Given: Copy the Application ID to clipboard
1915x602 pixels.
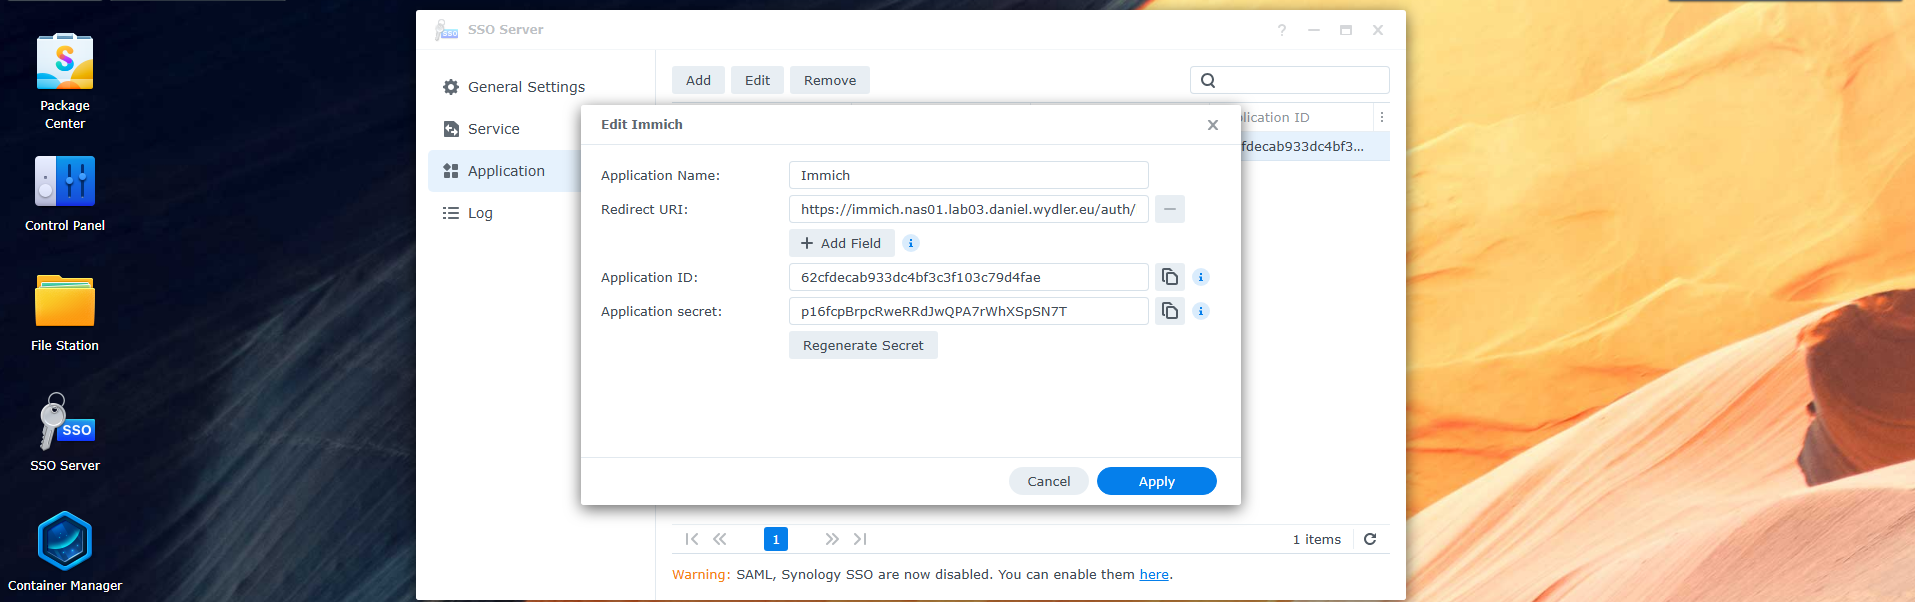Looking at the screenshot, I should (1169, 277).
